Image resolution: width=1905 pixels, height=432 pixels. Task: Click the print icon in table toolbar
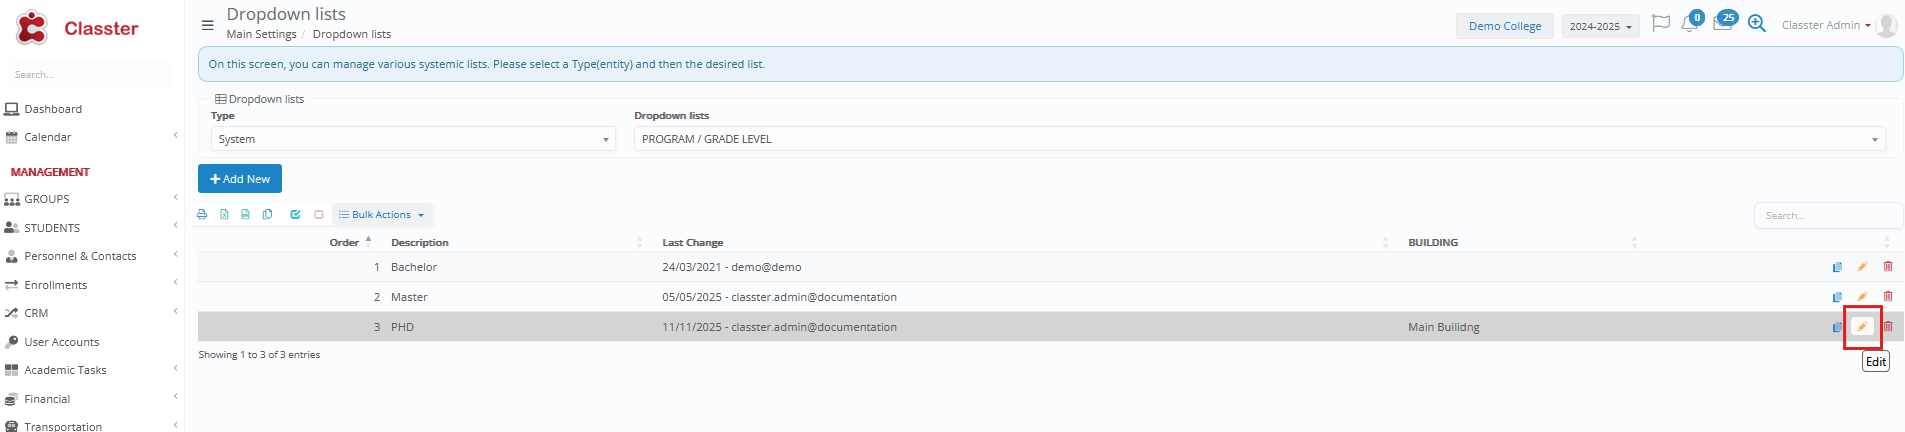click(x=202, y=215)
